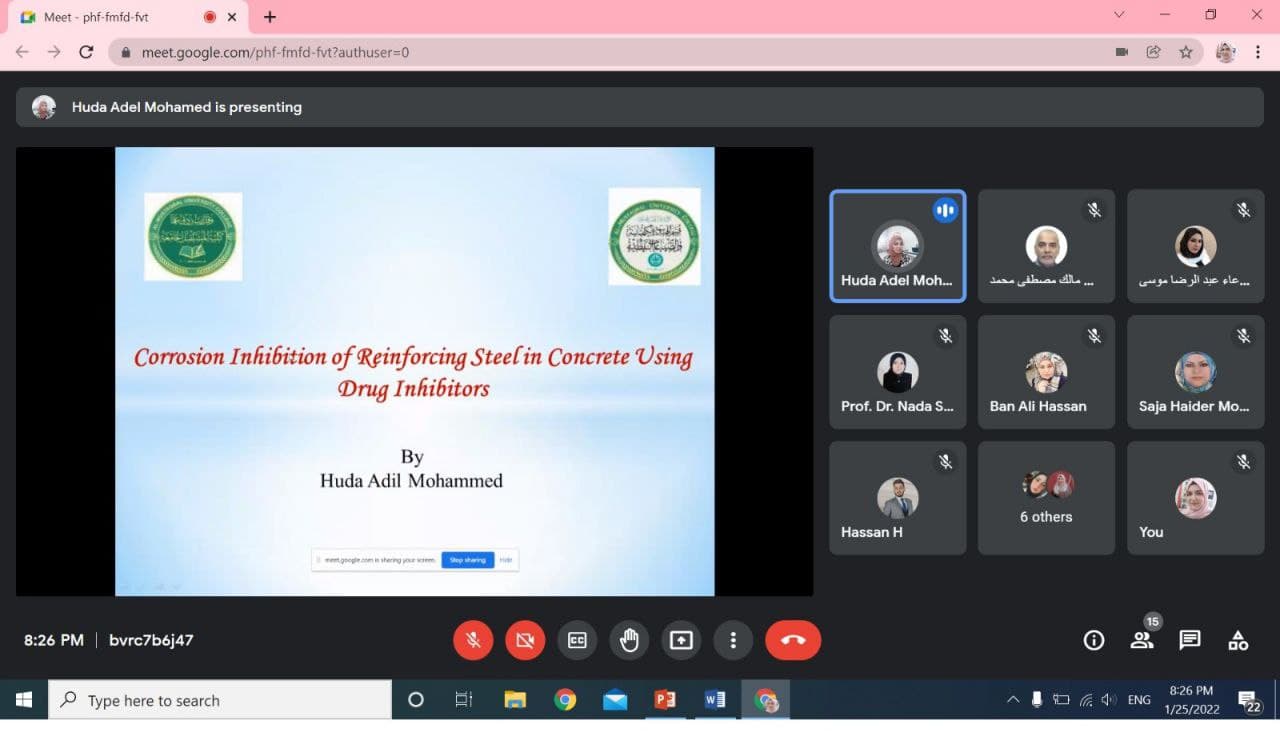Viewport: 1280px width, 737px height.
Task: Open the meeting details info panel
Action: (x=1094, y=640)
